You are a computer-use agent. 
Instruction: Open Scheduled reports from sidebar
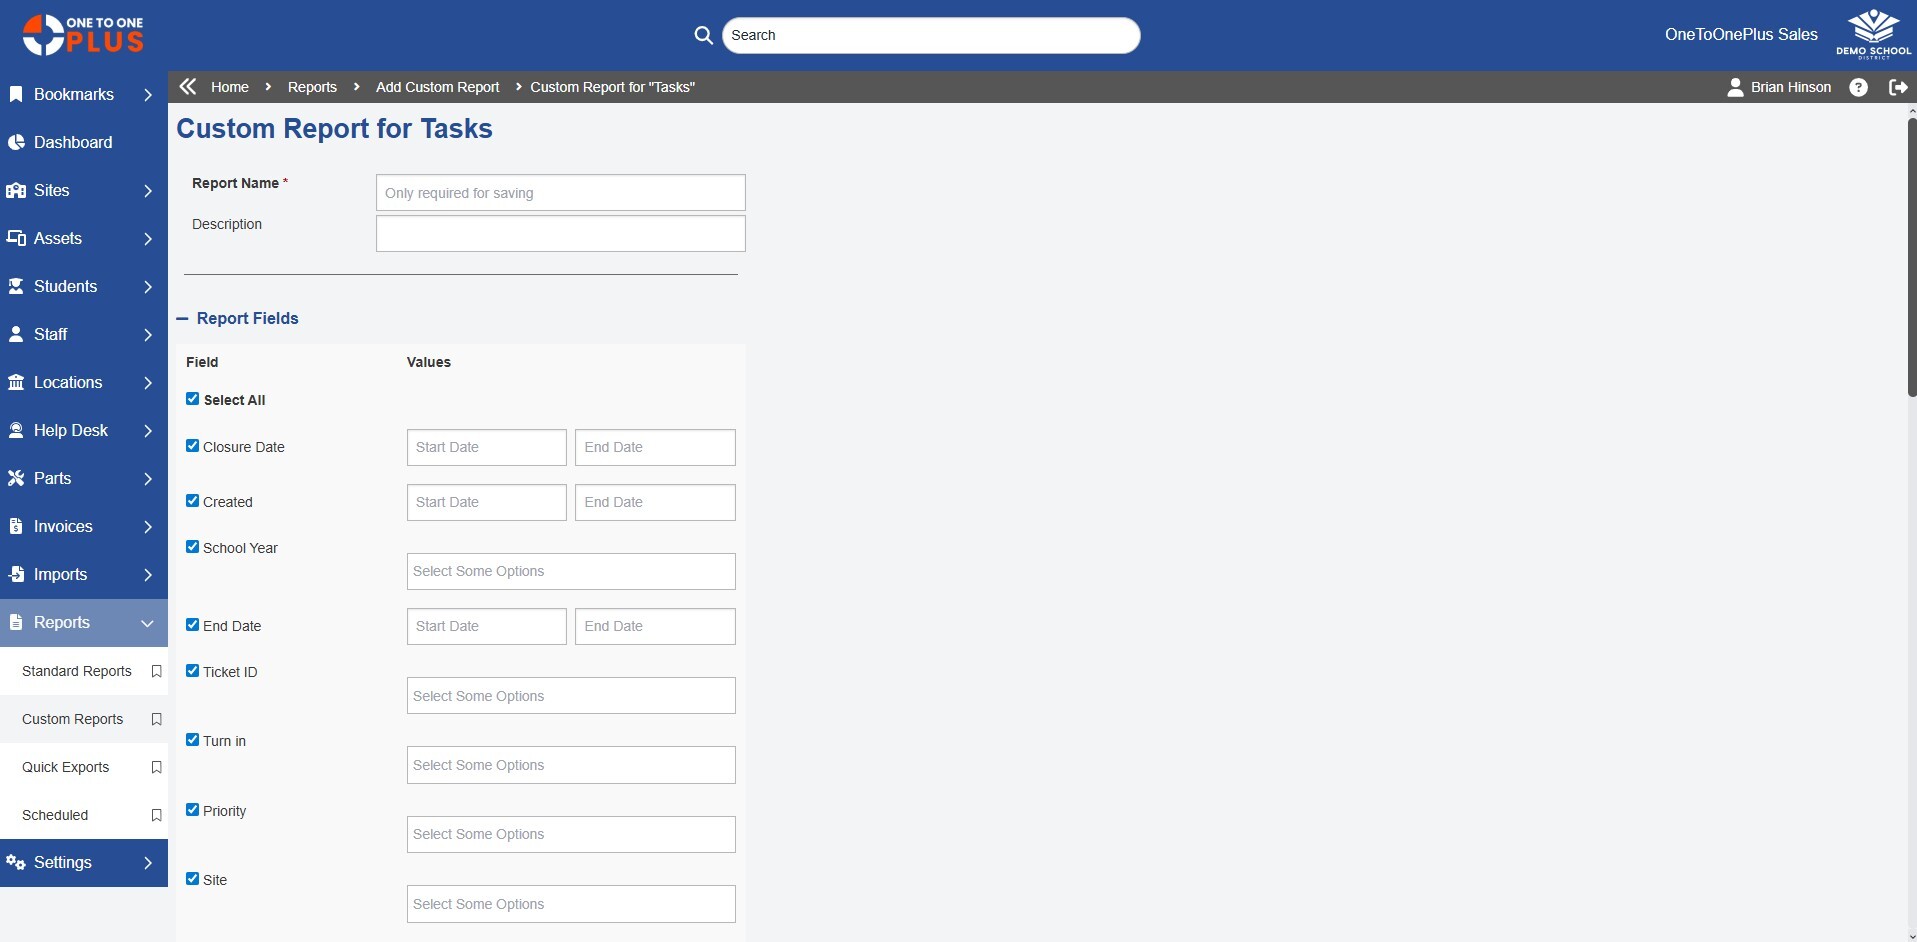[x=56, y=815]
